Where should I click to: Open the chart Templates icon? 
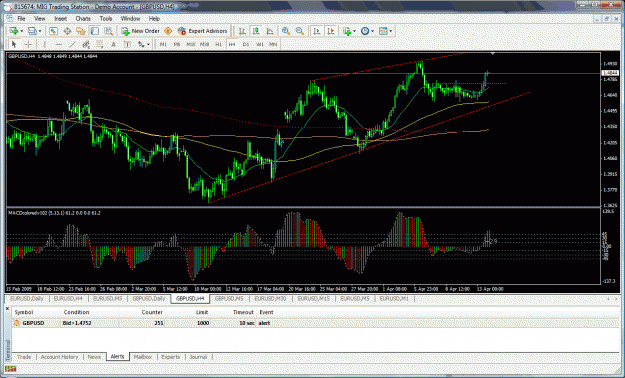point(383,31)
